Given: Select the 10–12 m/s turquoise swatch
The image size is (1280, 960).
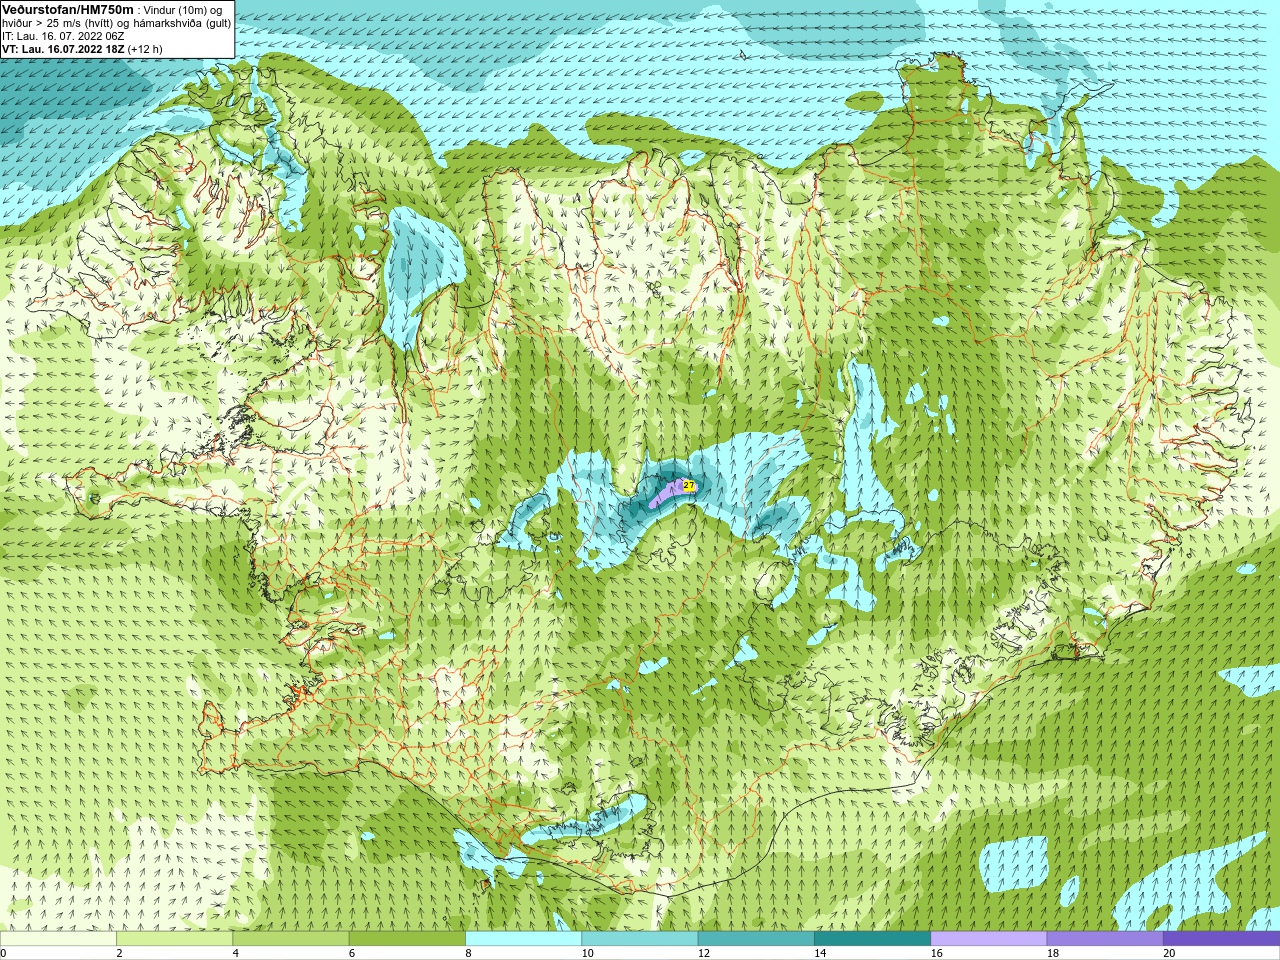Looking at the screenshot, I should 639,939.
